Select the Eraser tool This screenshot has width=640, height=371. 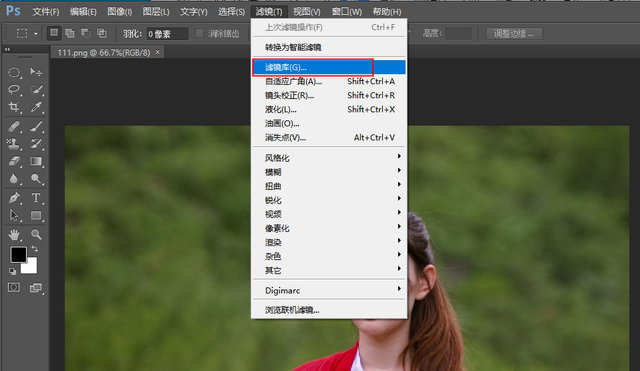14,161
